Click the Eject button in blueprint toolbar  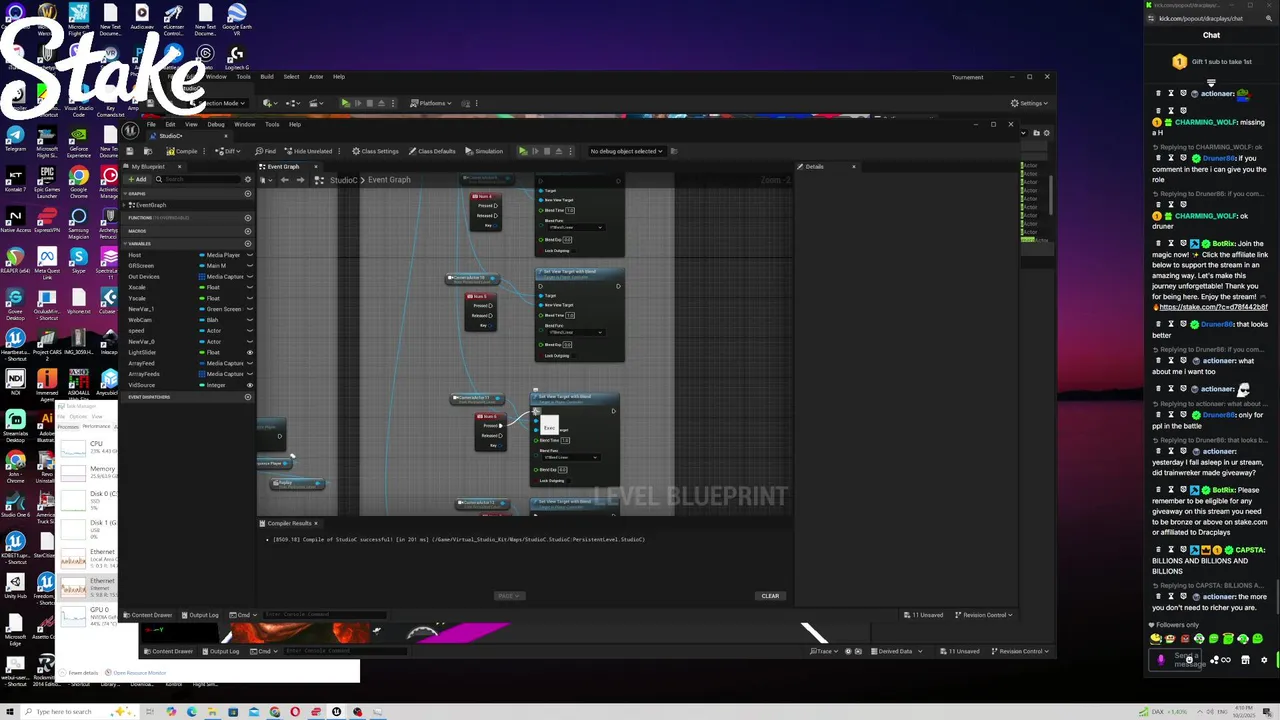(x=559, y=151)
